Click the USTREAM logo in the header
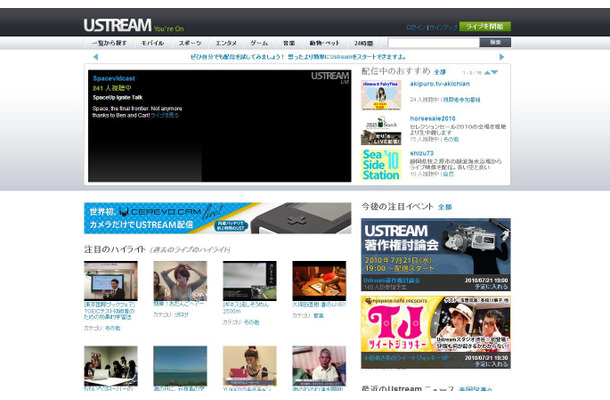This screenshot has width=610, height=400. (117, 25)
